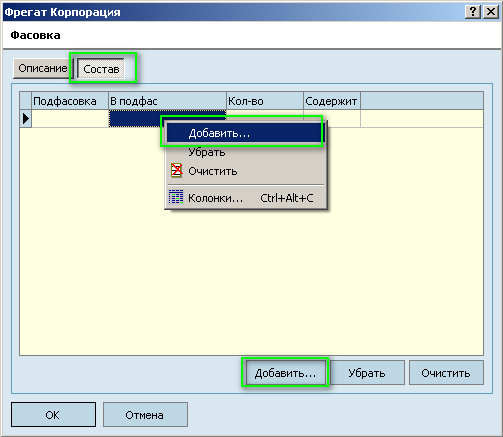The height and width of the screenshot is (437, 503).
Task: Open the Состав tab
Action: pos(101,69)
